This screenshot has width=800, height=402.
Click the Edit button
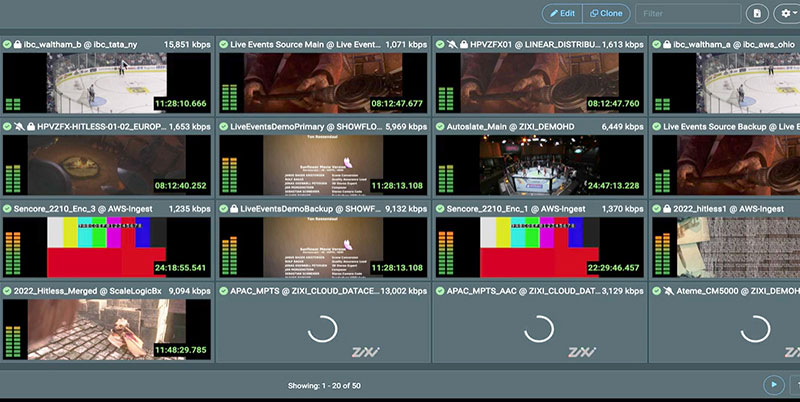click(562, 14)
